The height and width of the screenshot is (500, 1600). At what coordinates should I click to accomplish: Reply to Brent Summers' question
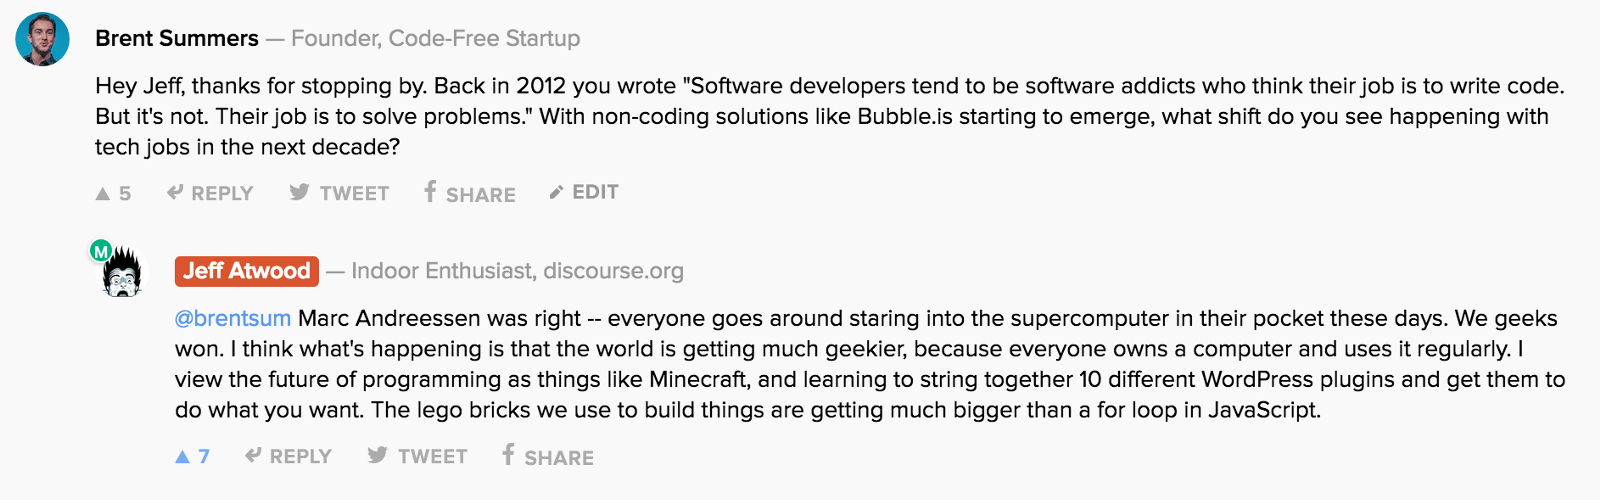coord(210,193)
